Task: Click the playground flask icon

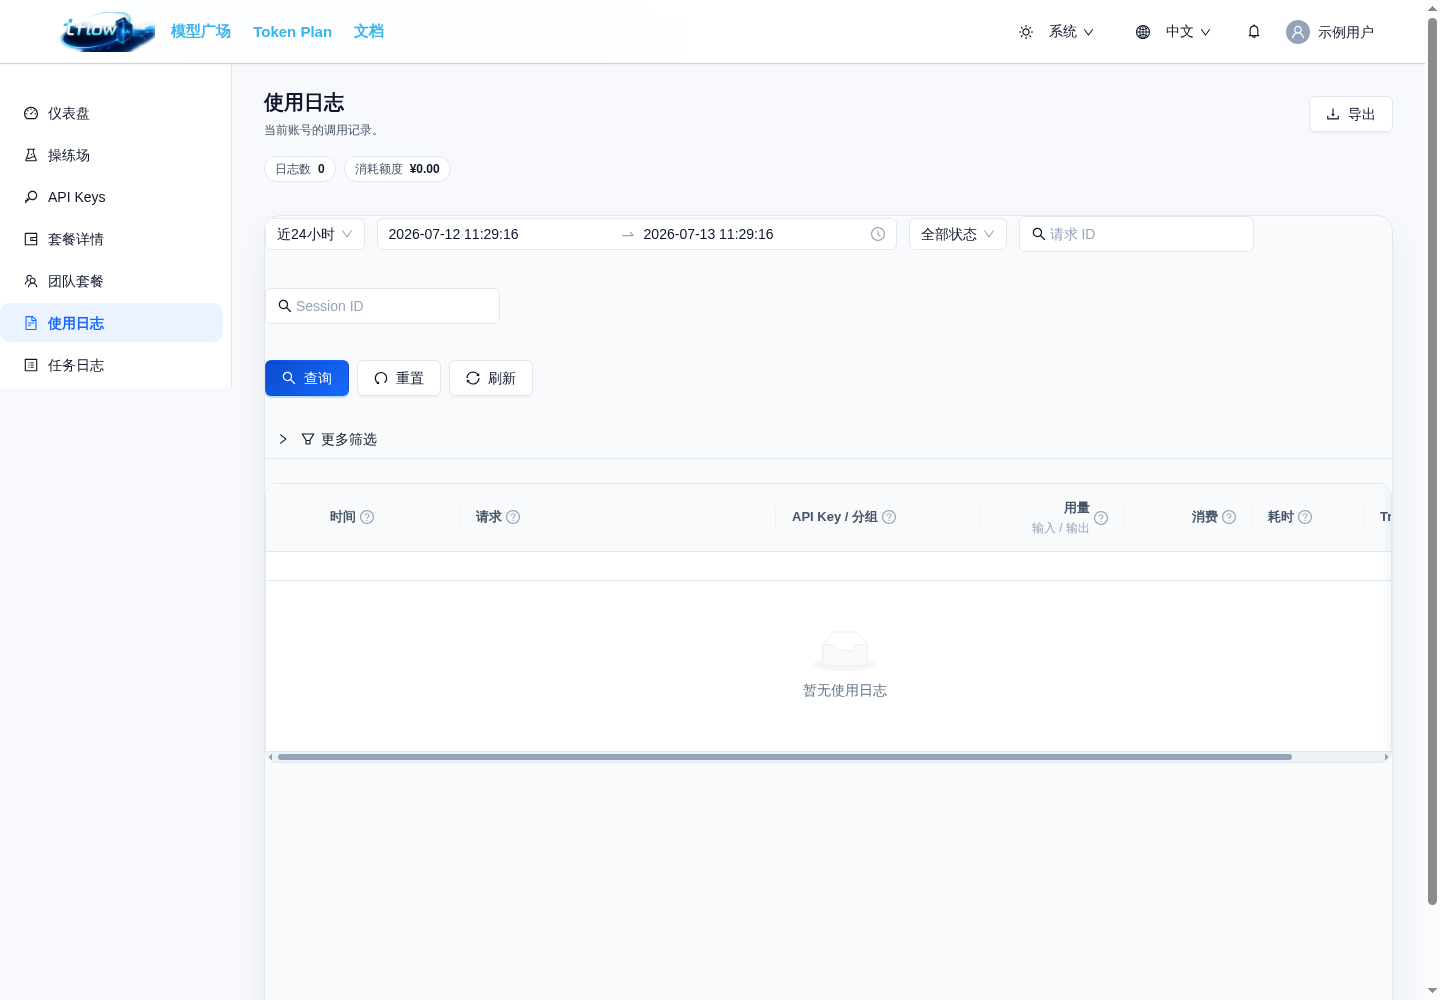Action: (31, 155)
